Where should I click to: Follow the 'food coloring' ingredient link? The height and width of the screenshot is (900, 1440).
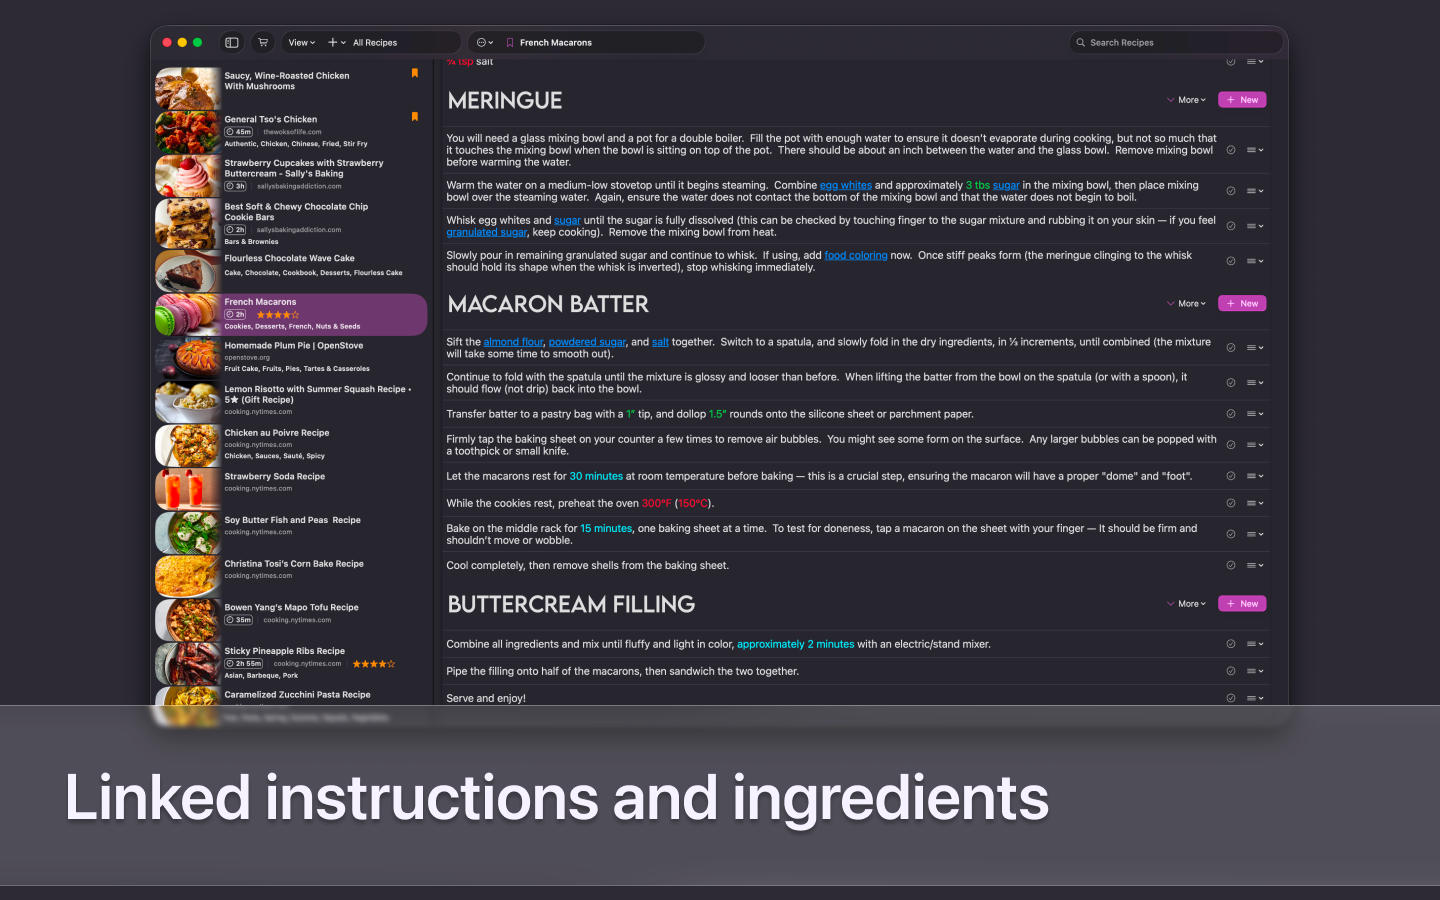coord(855,255)
